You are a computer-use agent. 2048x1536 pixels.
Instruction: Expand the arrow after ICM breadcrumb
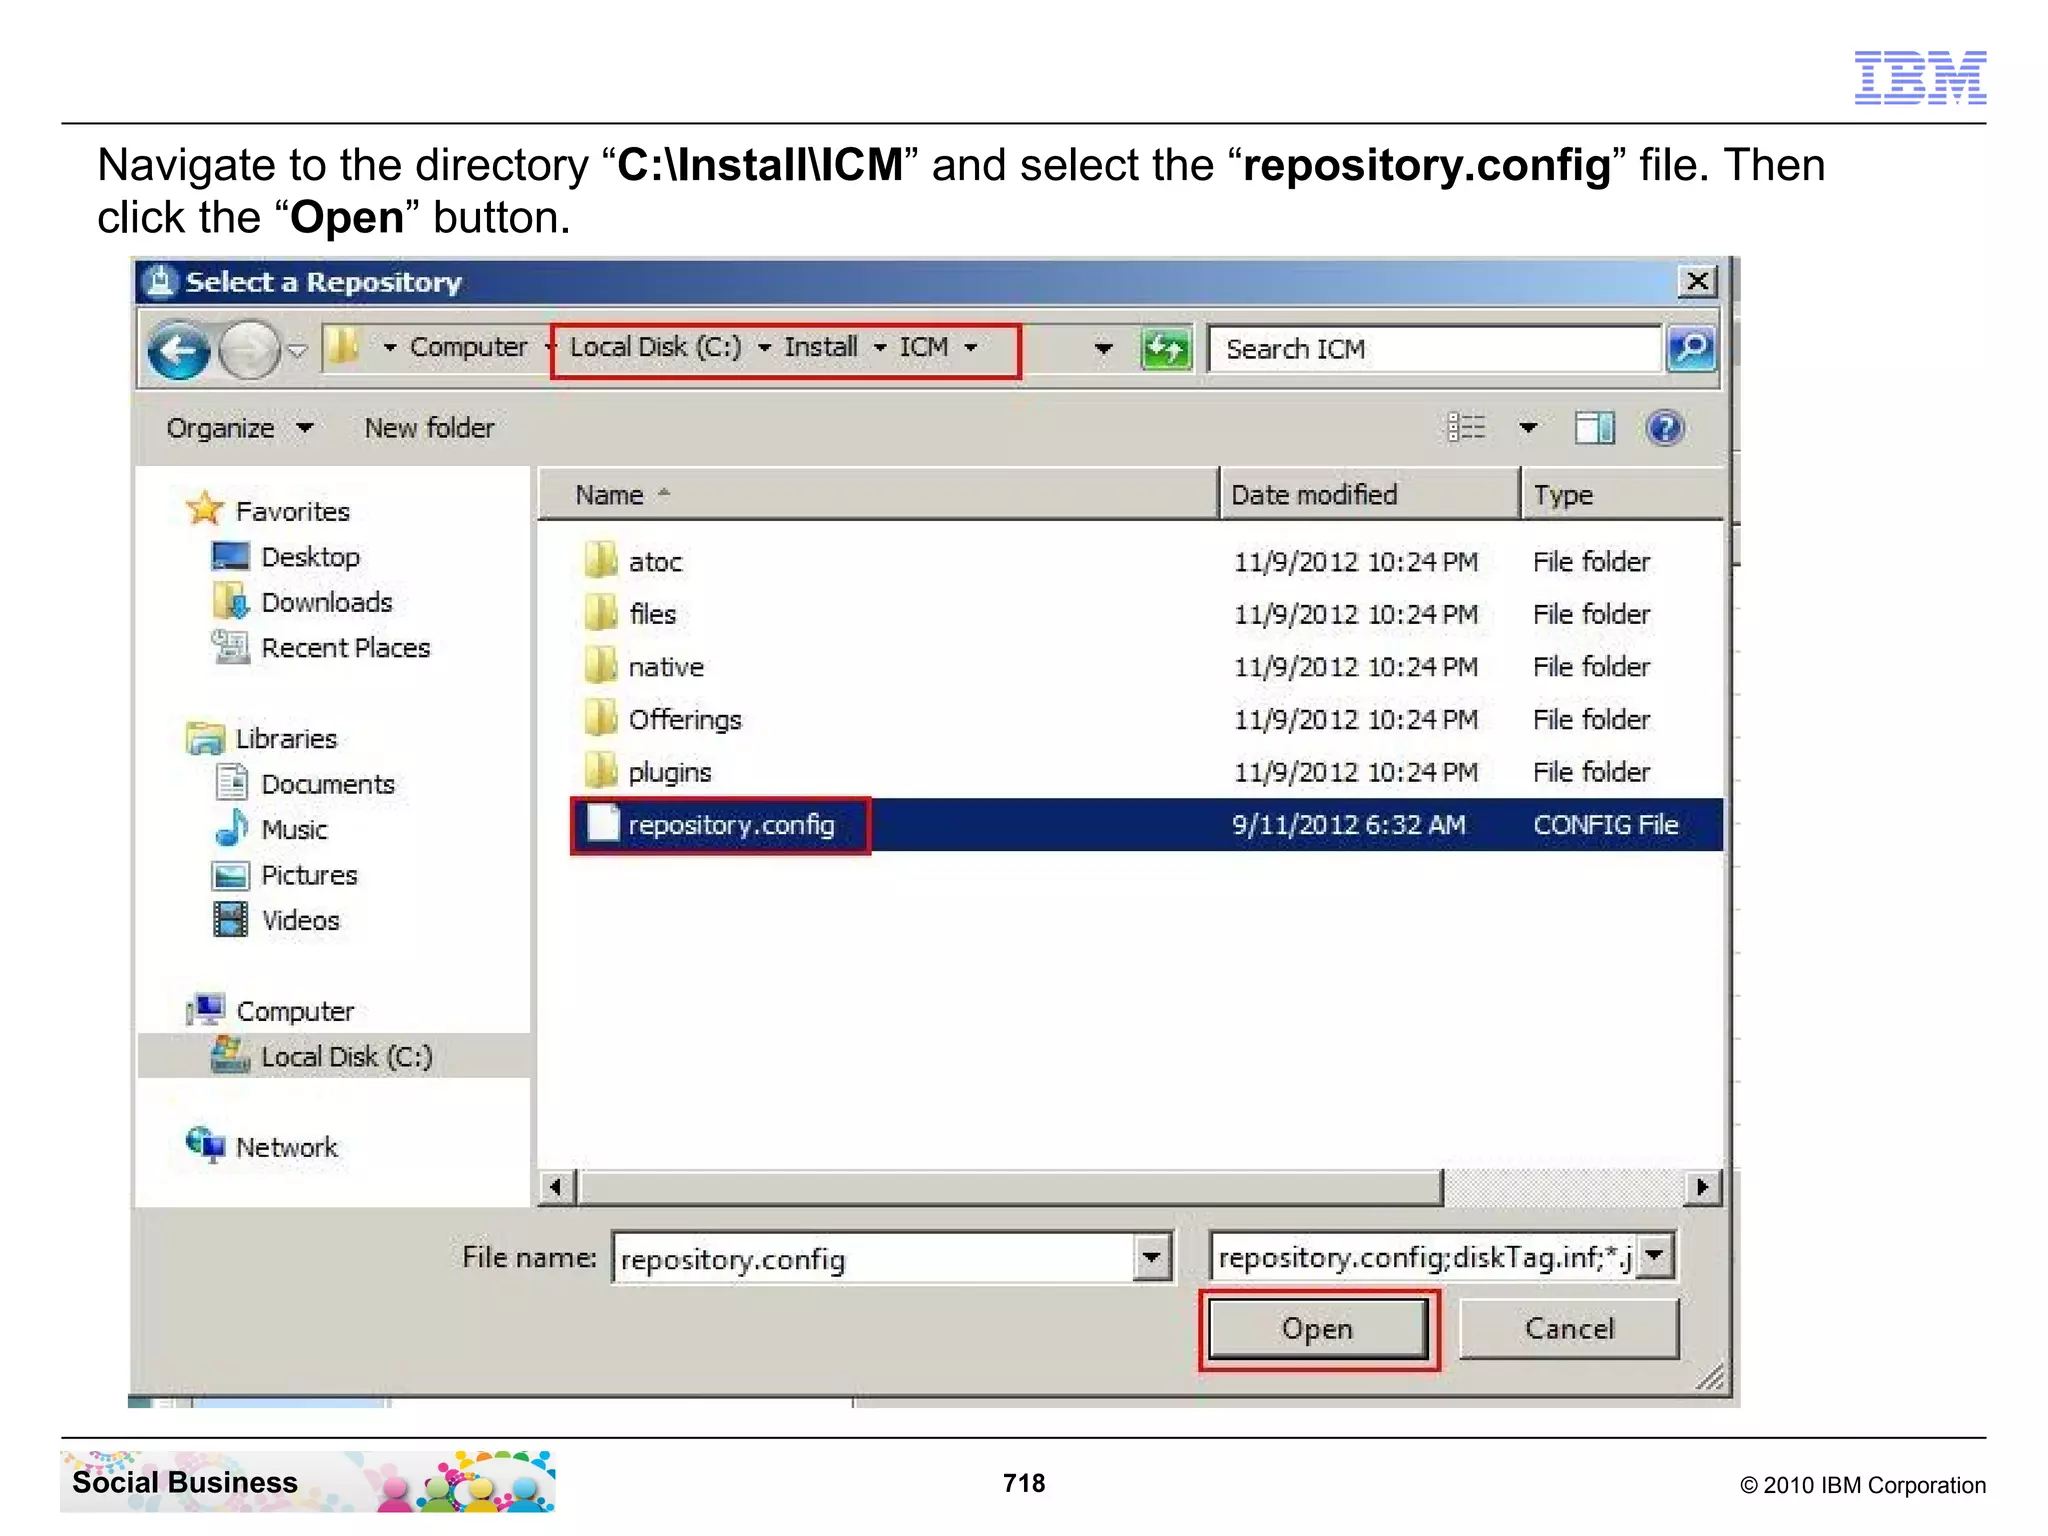point(970,348)
